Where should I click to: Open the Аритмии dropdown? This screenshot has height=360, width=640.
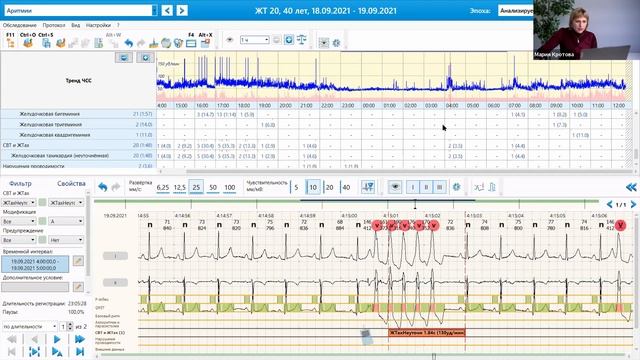tap(80, 10)
